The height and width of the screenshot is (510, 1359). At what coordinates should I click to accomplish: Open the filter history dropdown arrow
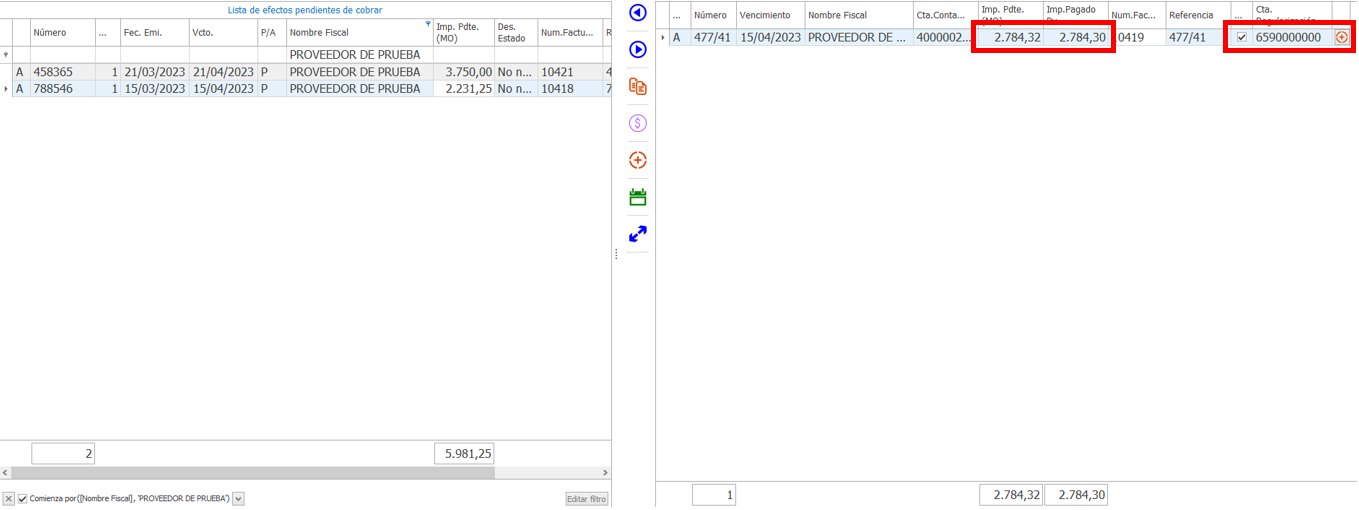pos(238,498)
